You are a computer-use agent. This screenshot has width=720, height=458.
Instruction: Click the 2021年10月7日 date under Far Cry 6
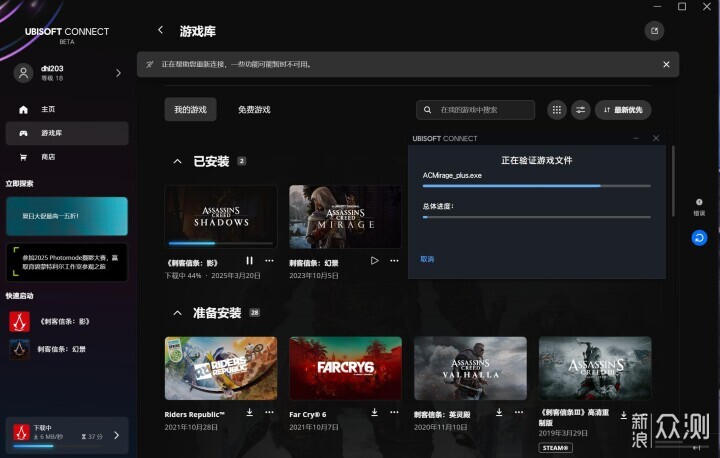click(x=314, y=427)
